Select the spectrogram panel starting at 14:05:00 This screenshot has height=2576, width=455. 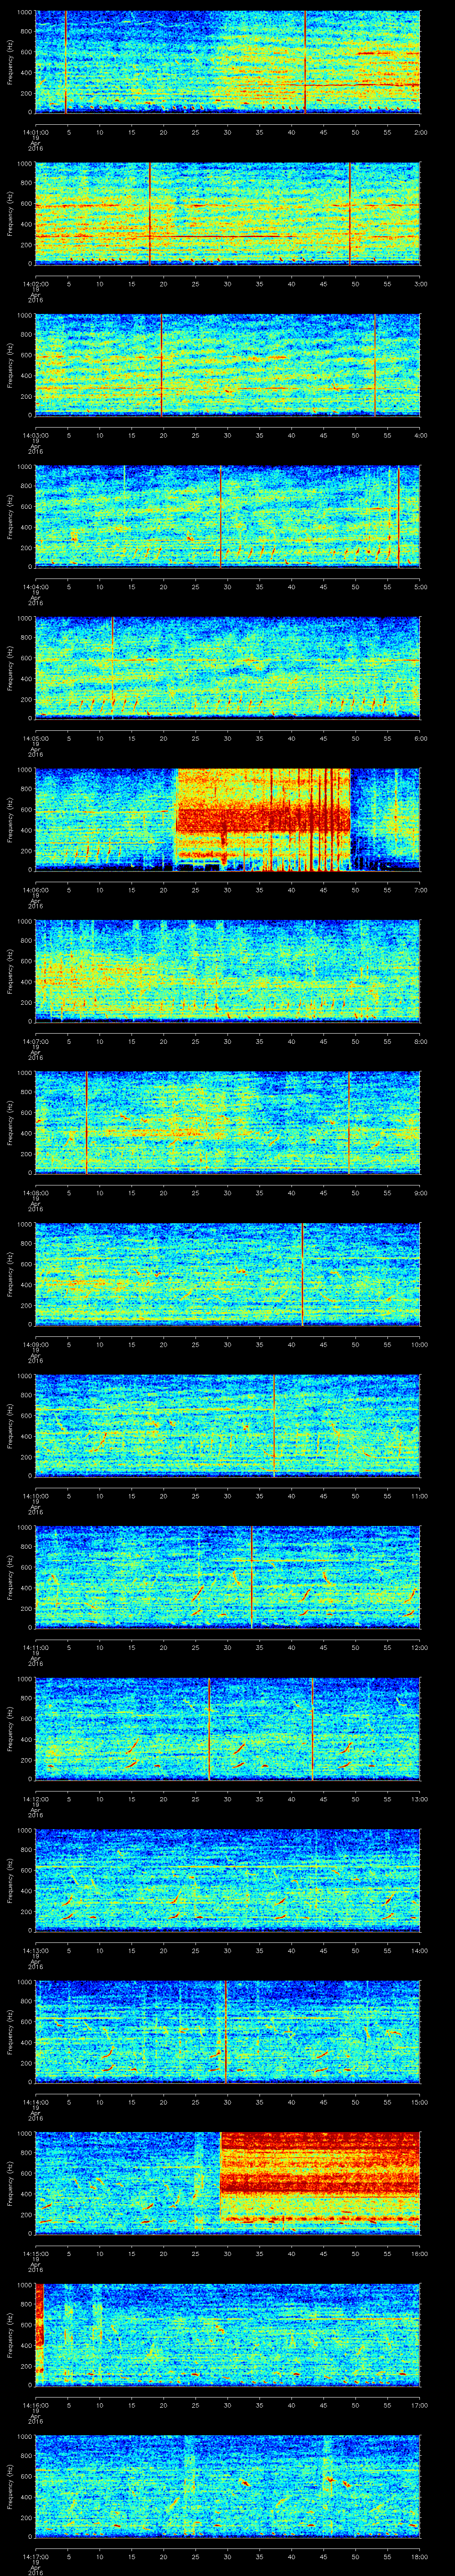point(228,668)
